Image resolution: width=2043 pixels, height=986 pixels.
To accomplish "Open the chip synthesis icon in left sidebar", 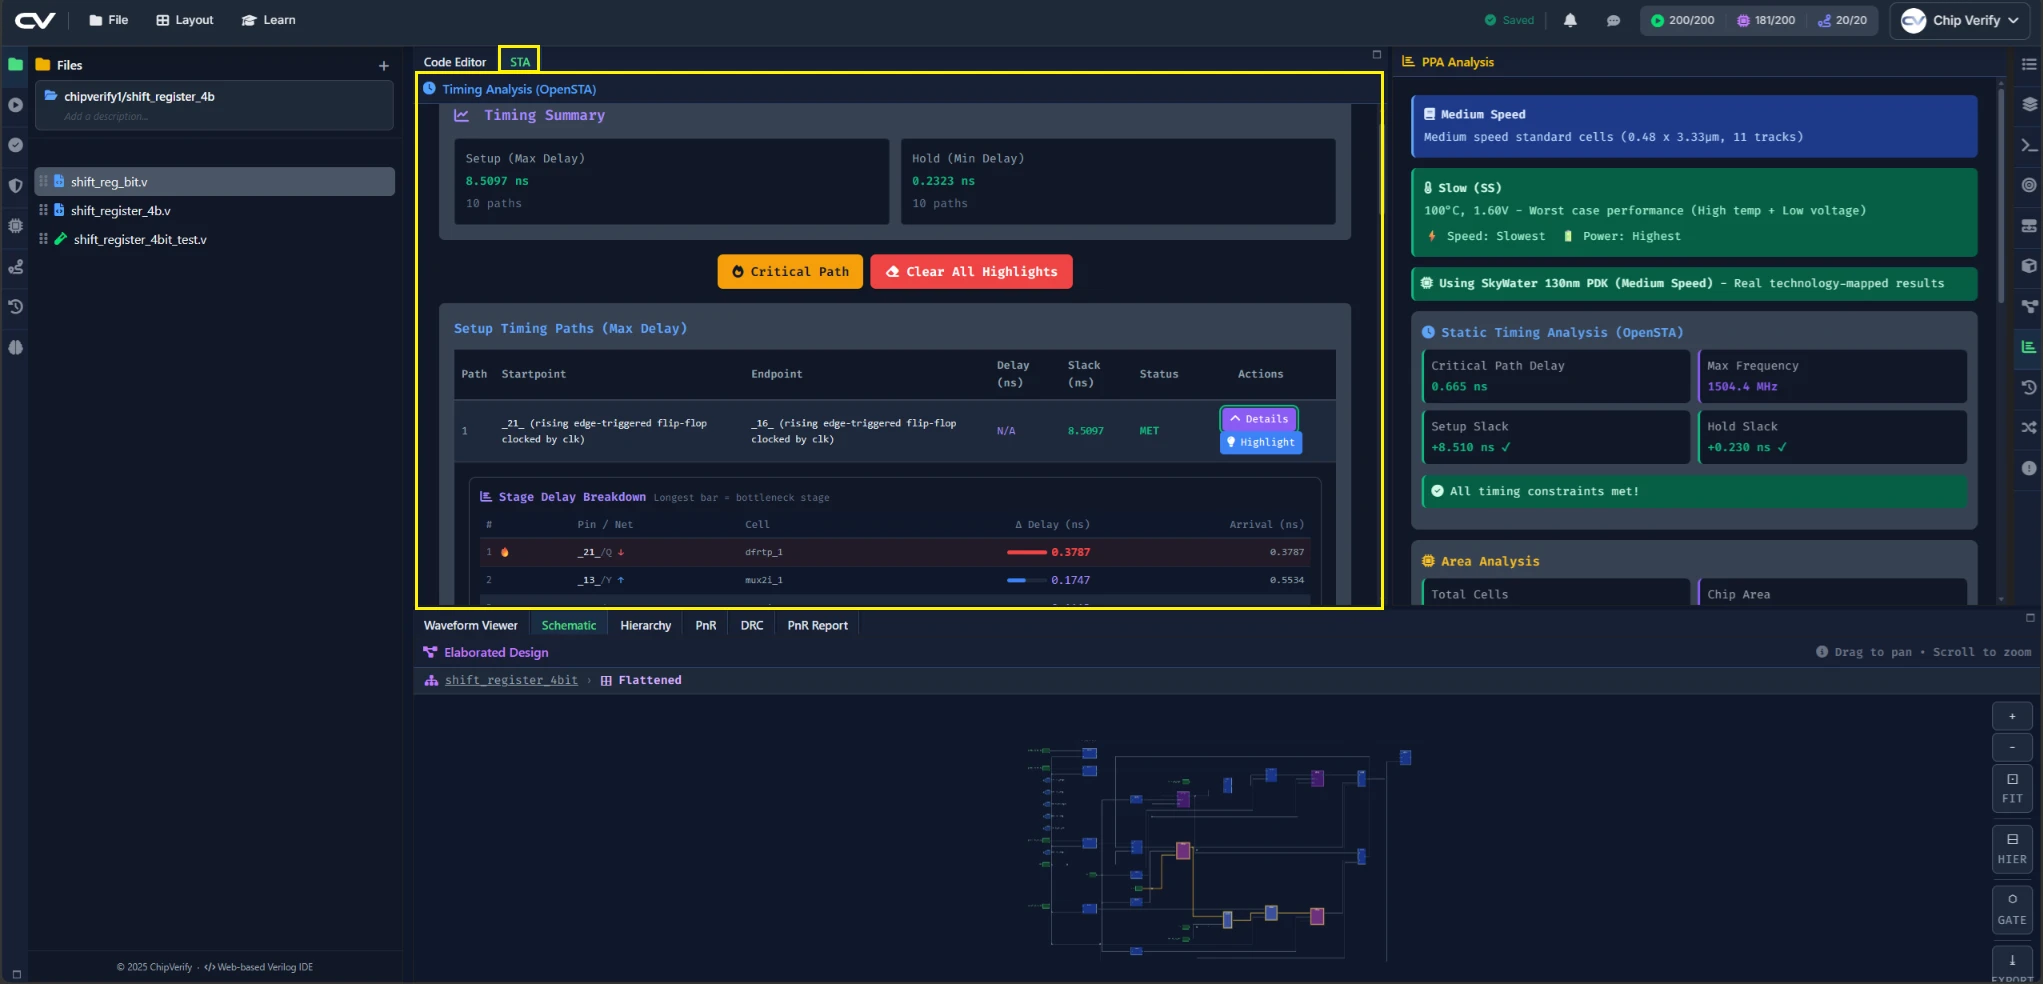I will tap(15, 226).
